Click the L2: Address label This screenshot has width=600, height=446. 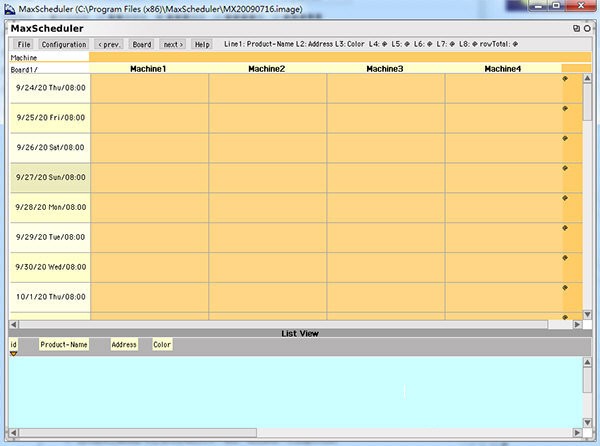(314, 44)
